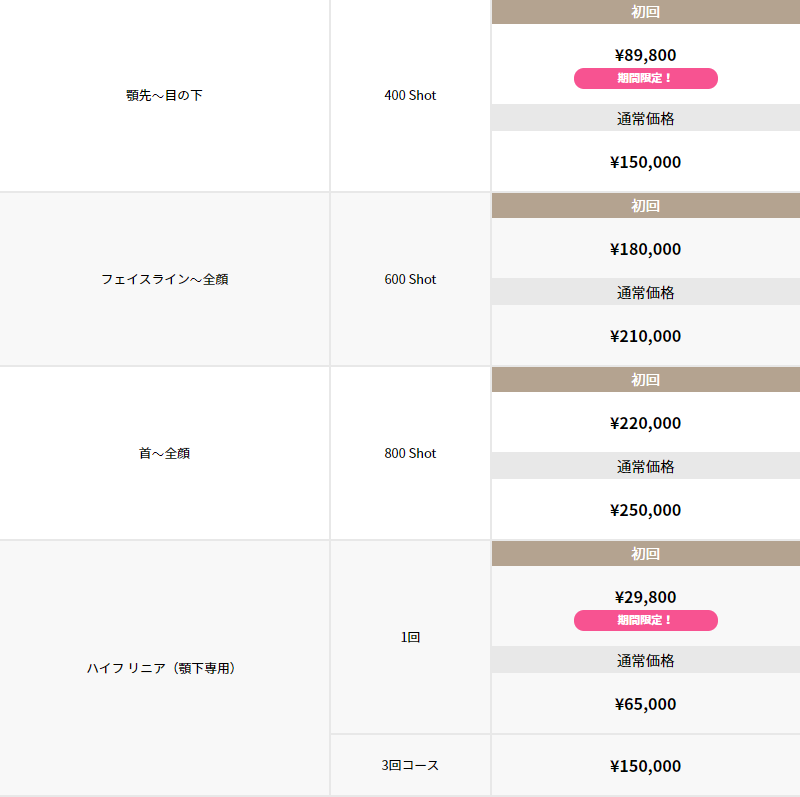Click the ハイフ リニア（顎下専用）cell
Screen dimensions: 800x797
(x=164, y=668)
